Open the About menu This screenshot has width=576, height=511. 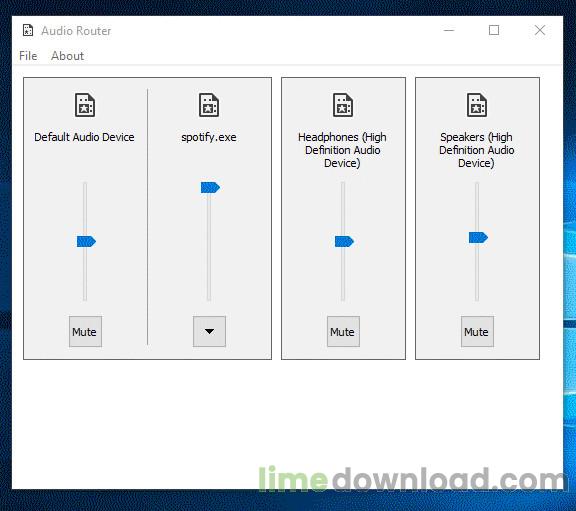(68, 56)
